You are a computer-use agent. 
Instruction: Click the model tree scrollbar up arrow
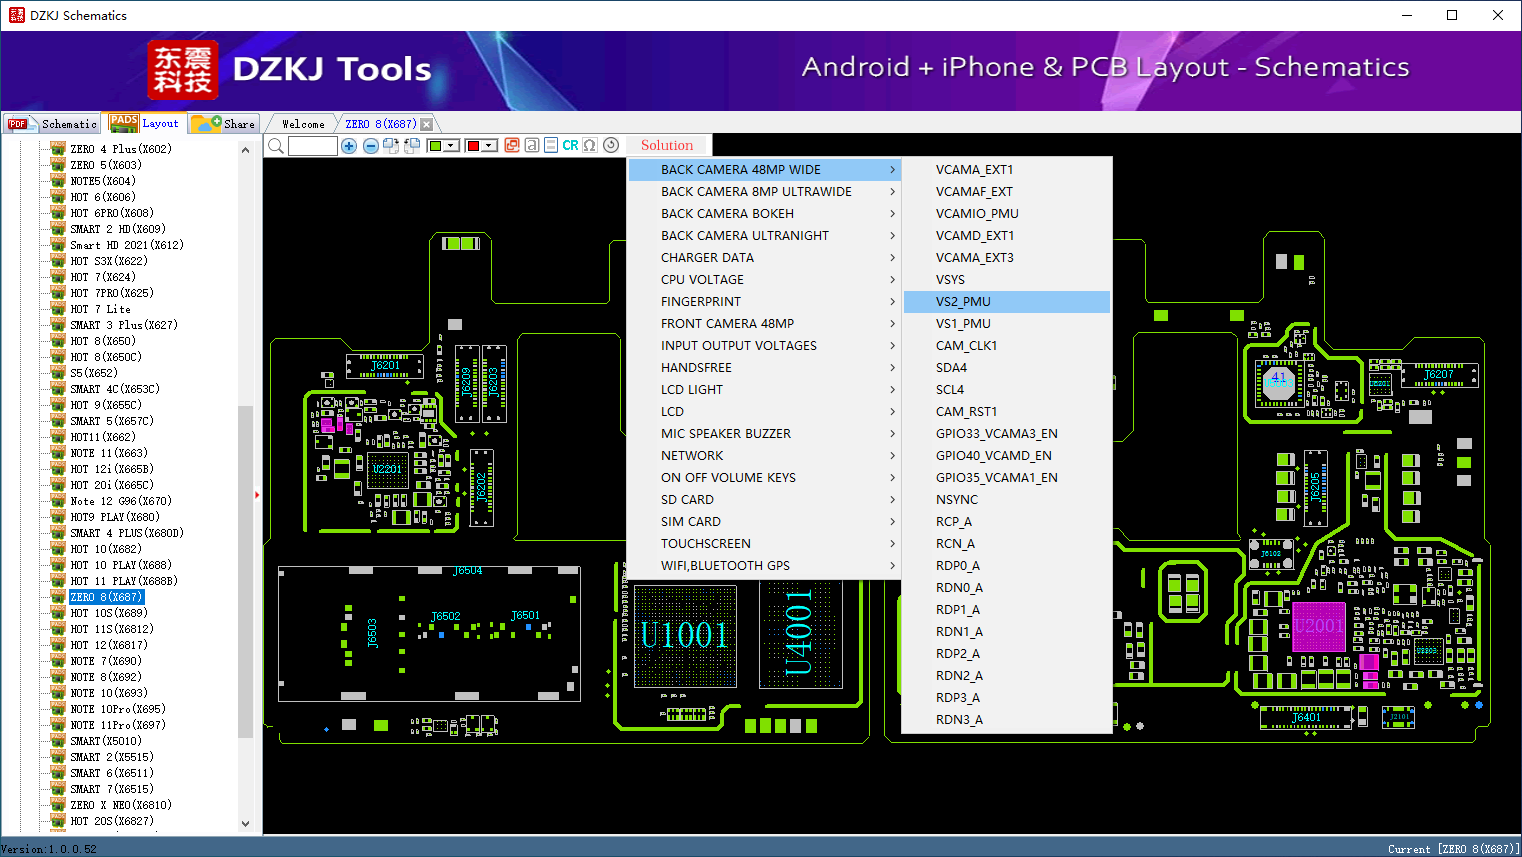[246, 150]
